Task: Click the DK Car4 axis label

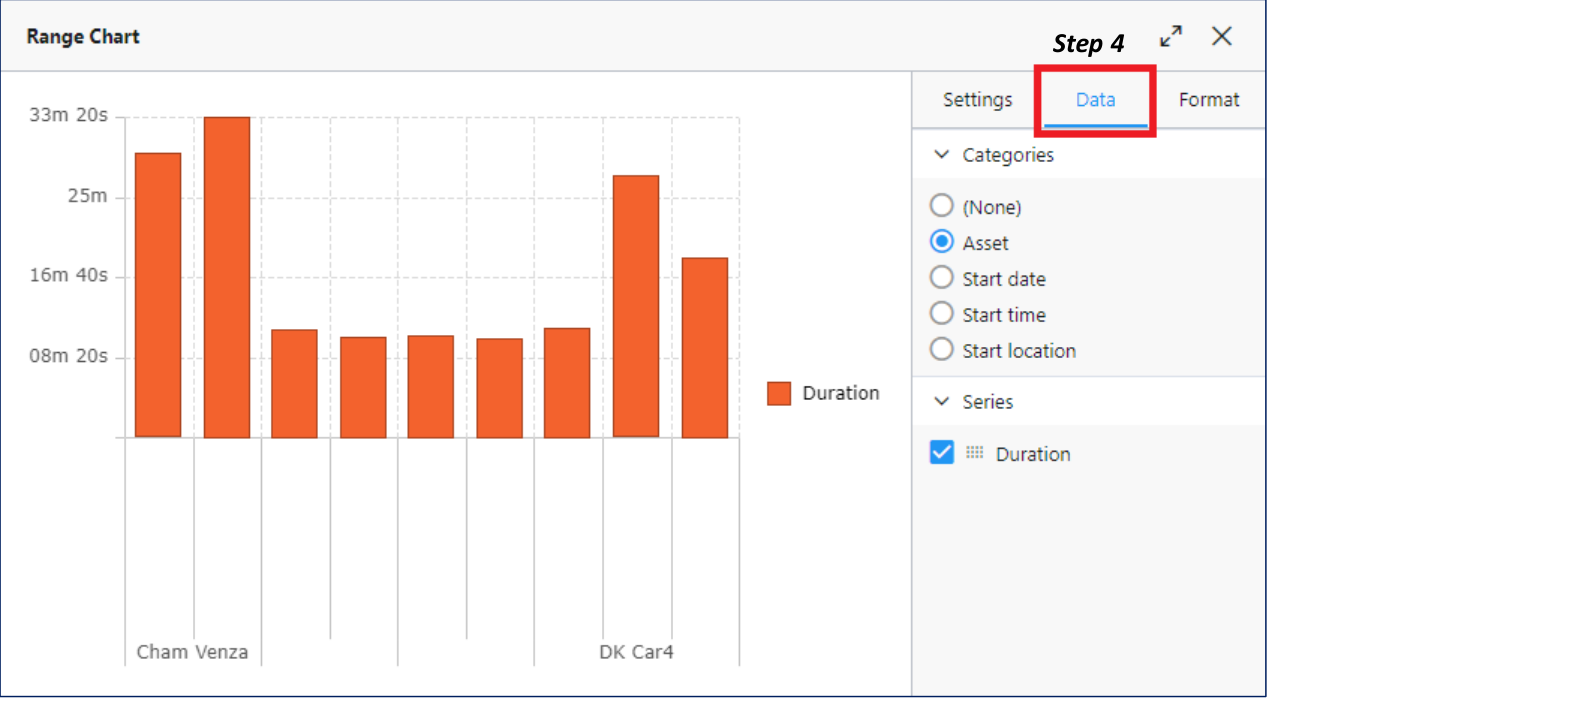Action: point(636,652)
